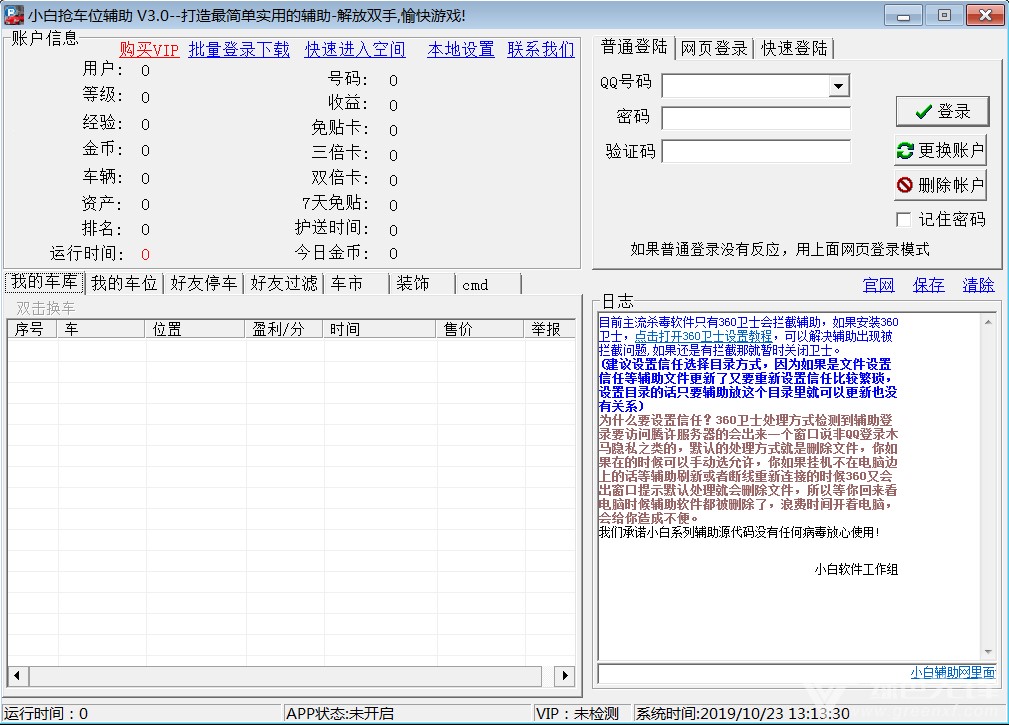Click the 更换账户 switch account button

pyautogui.click(x=940, y=151)
